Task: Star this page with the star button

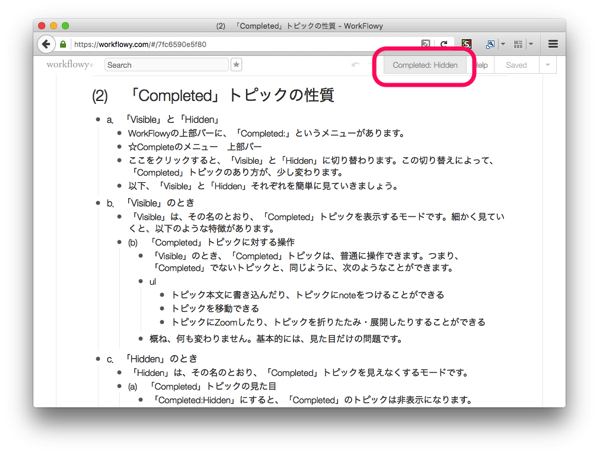Action: 236,65
